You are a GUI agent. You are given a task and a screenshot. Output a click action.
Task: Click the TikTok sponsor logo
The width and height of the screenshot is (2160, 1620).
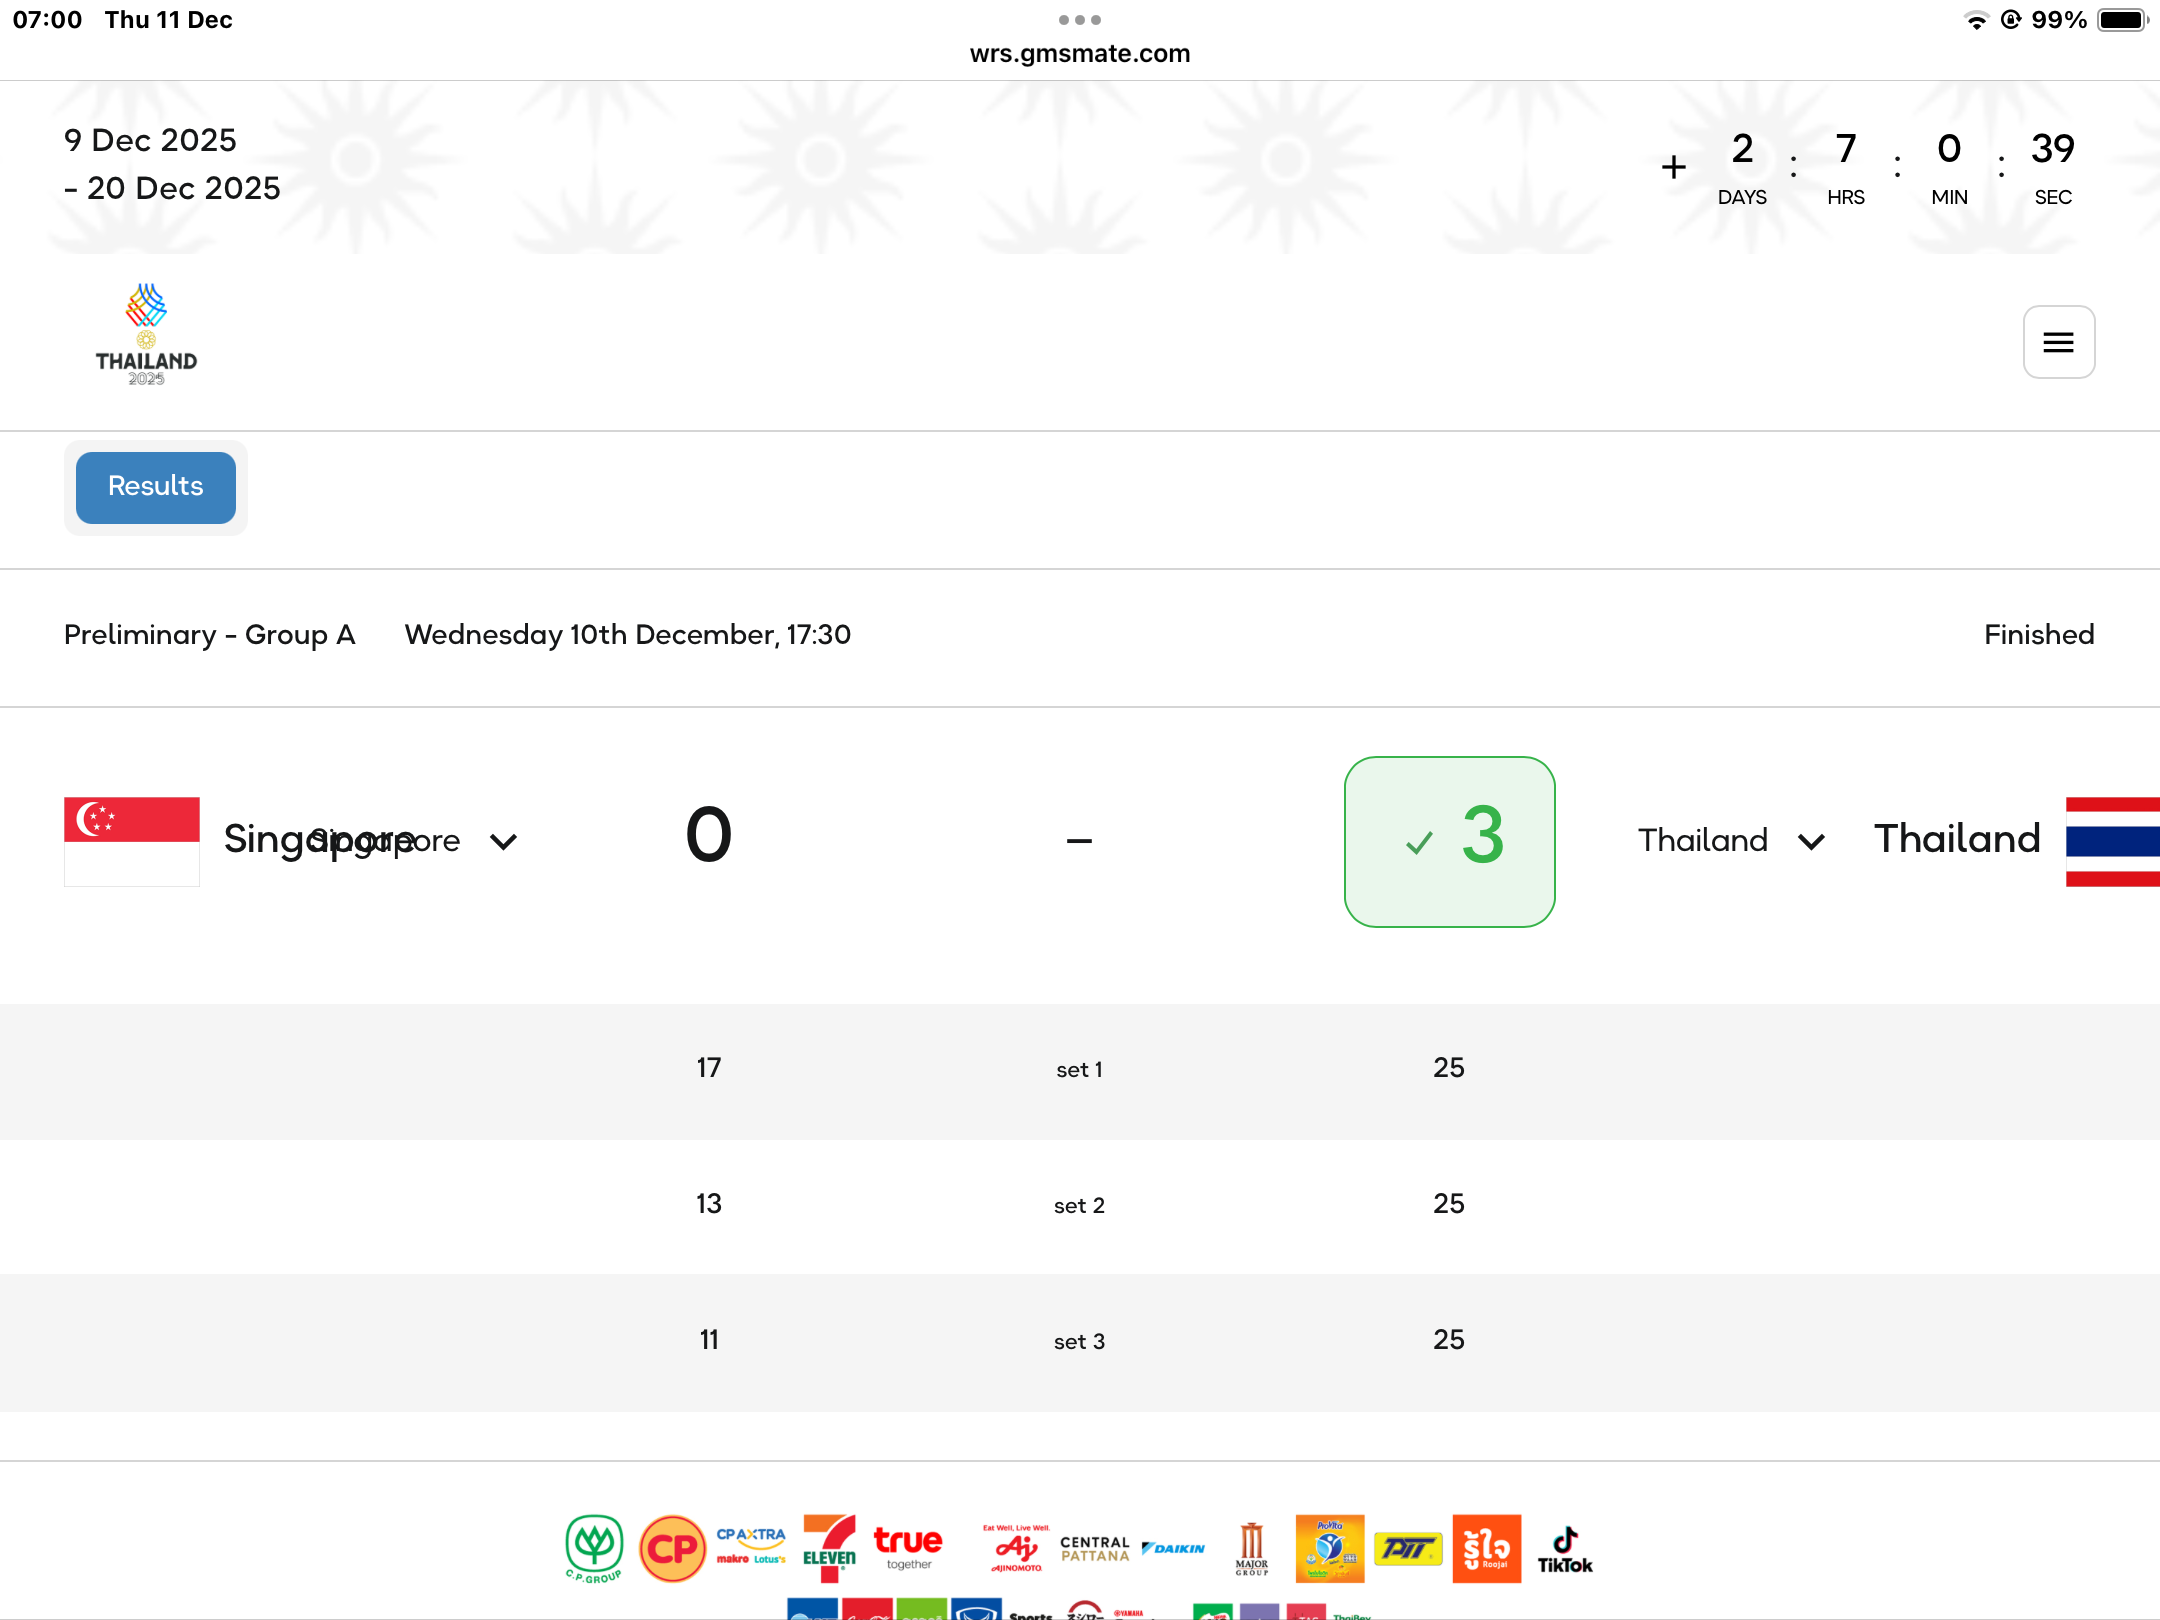[x=1564, y=1549]
